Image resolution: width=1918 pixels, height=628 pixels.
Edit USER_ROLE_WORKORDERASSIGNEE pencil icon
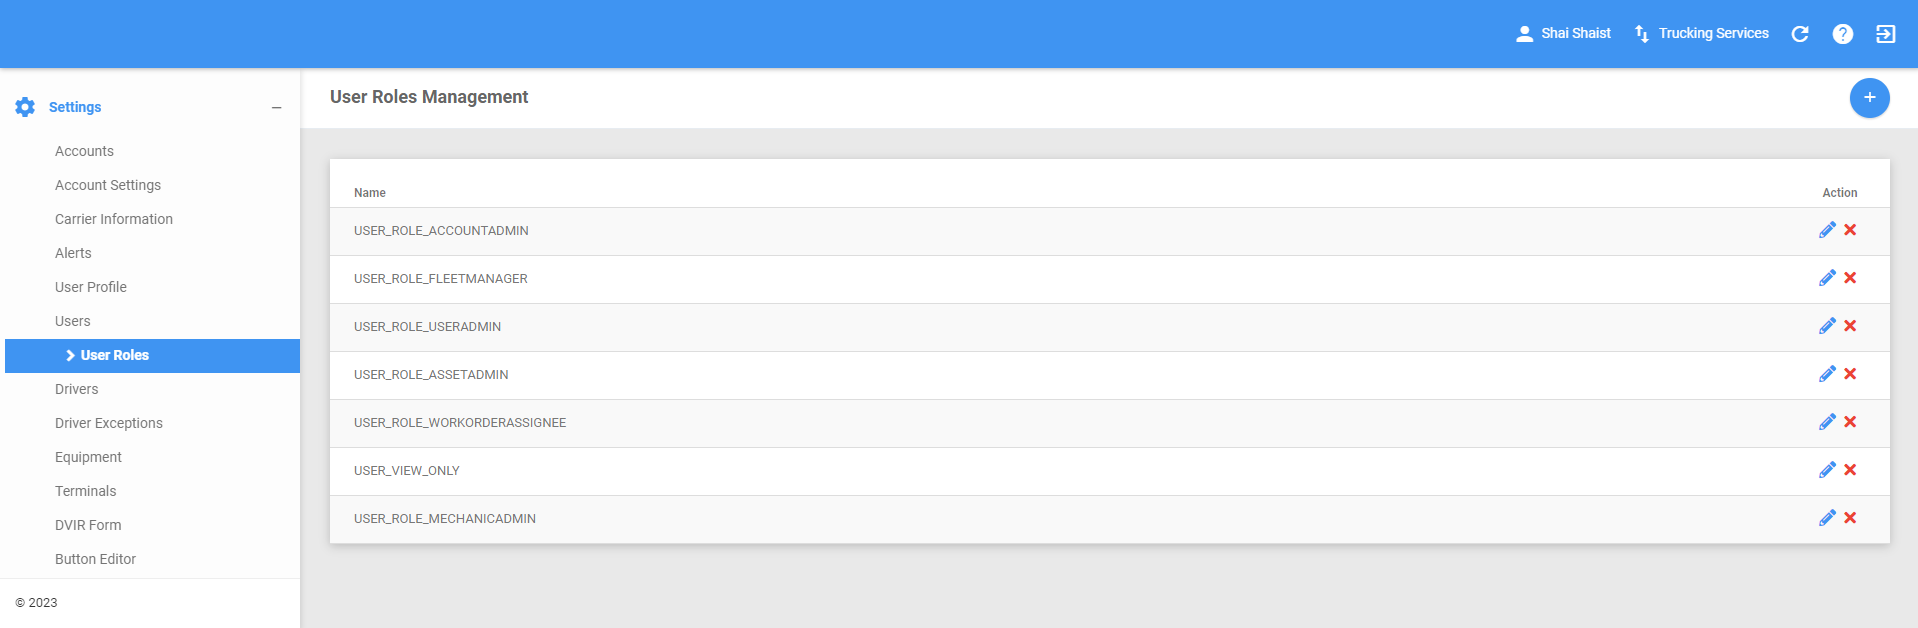(x=1827, y=422)
